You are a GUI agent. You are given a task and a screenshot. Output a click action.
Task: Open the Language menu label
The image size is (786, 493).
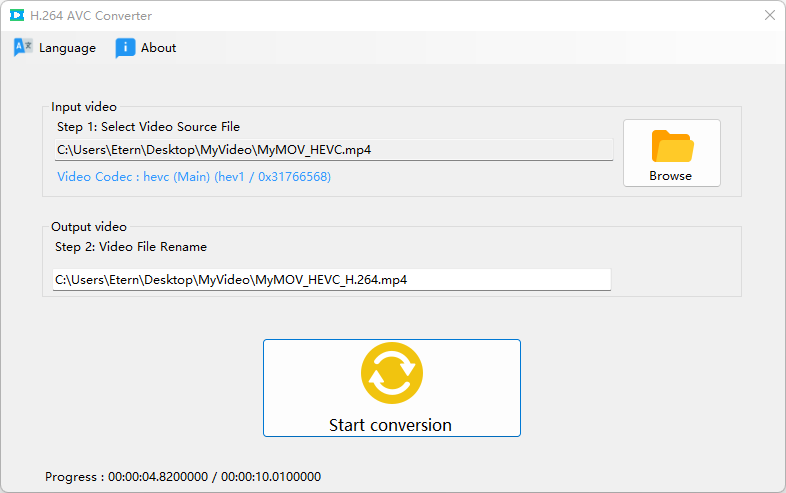point(67,48)
